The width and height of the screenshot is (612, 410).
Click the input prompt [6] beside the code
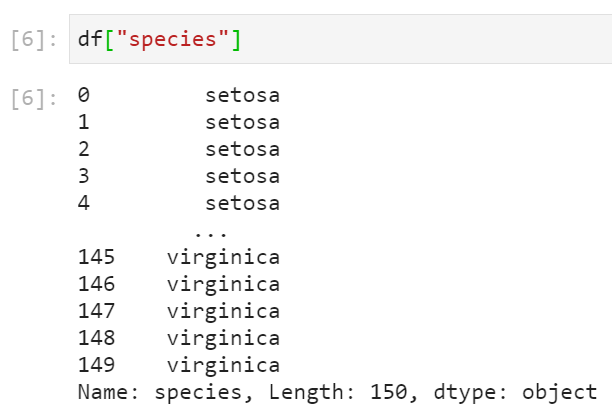[34, 39]
